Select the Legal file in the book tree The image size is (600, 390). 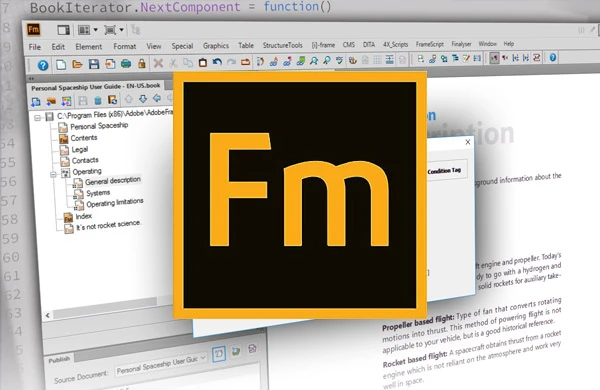point(79,149)
